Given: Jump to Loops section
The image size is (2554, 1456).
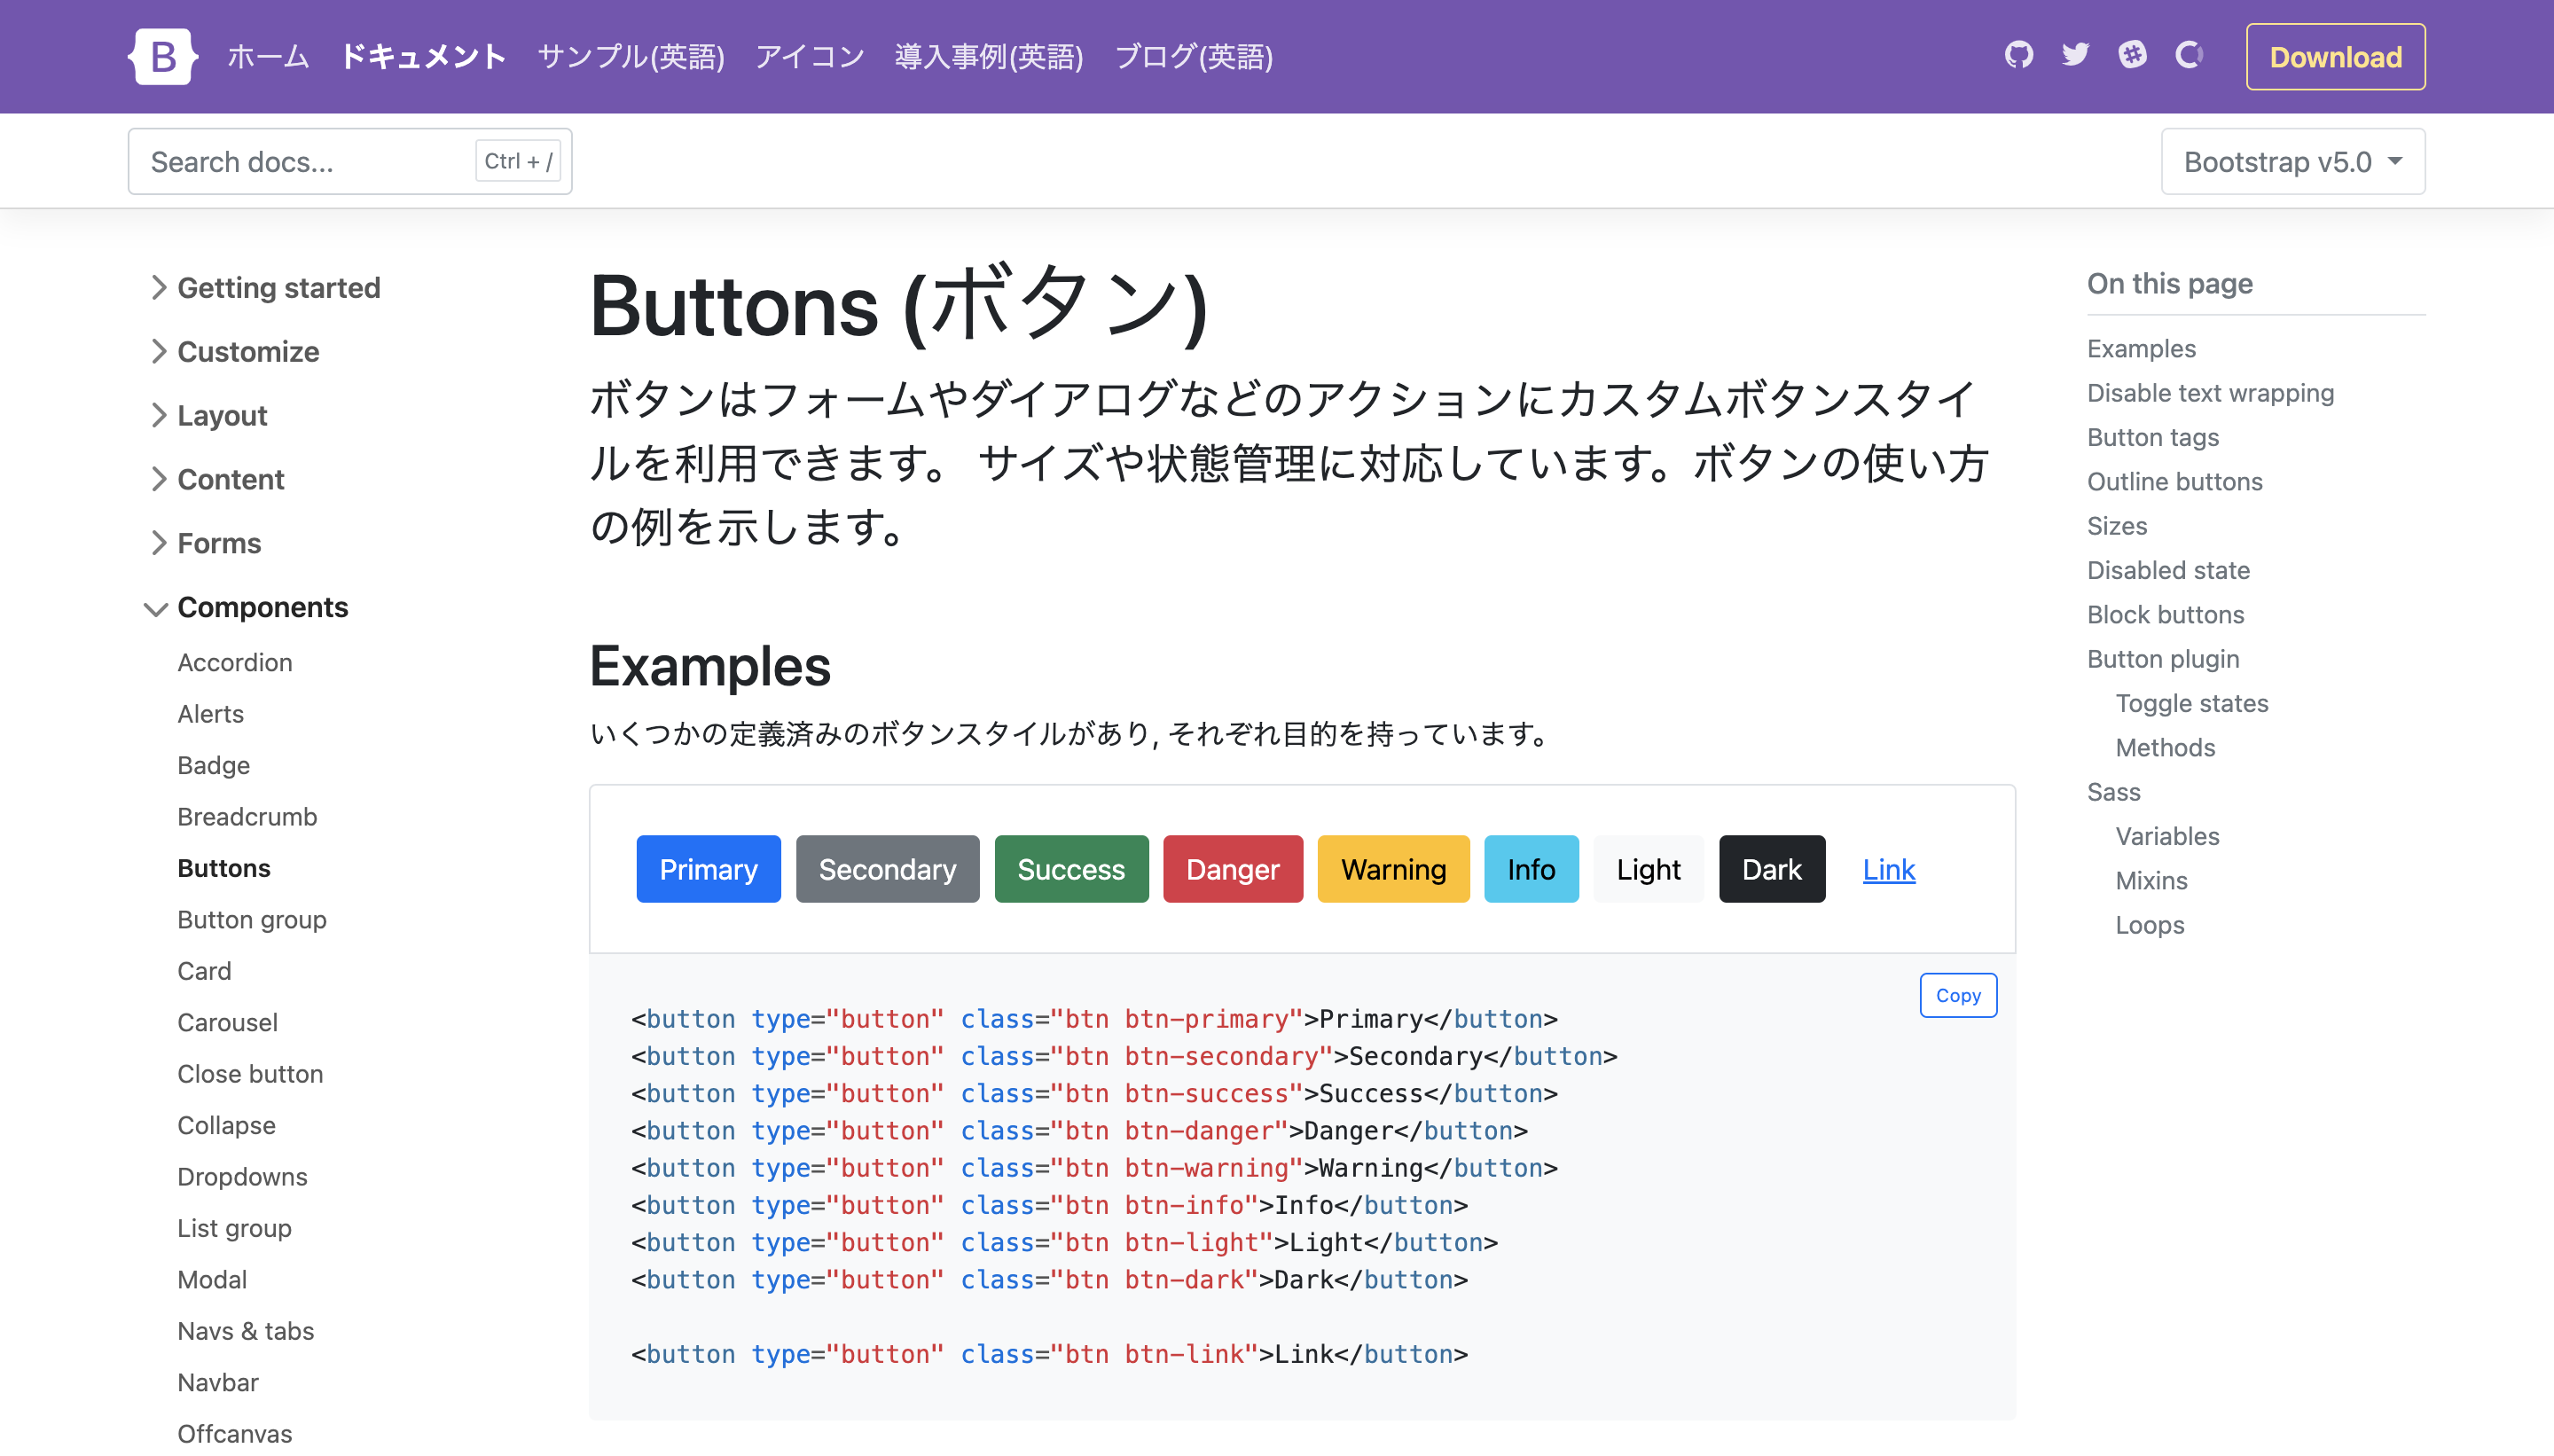Looking at the screenshot, I should 2149,925.
